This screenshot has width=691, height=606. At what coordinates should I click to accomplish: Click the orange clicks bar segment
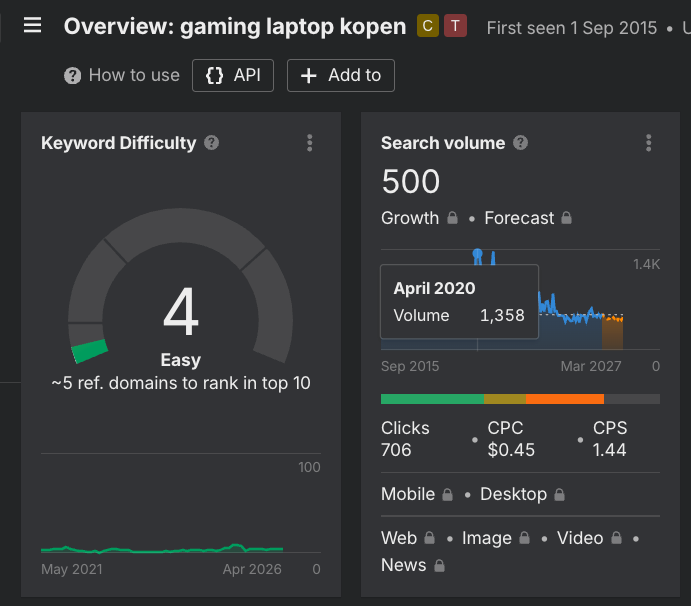tap(565, 399)
